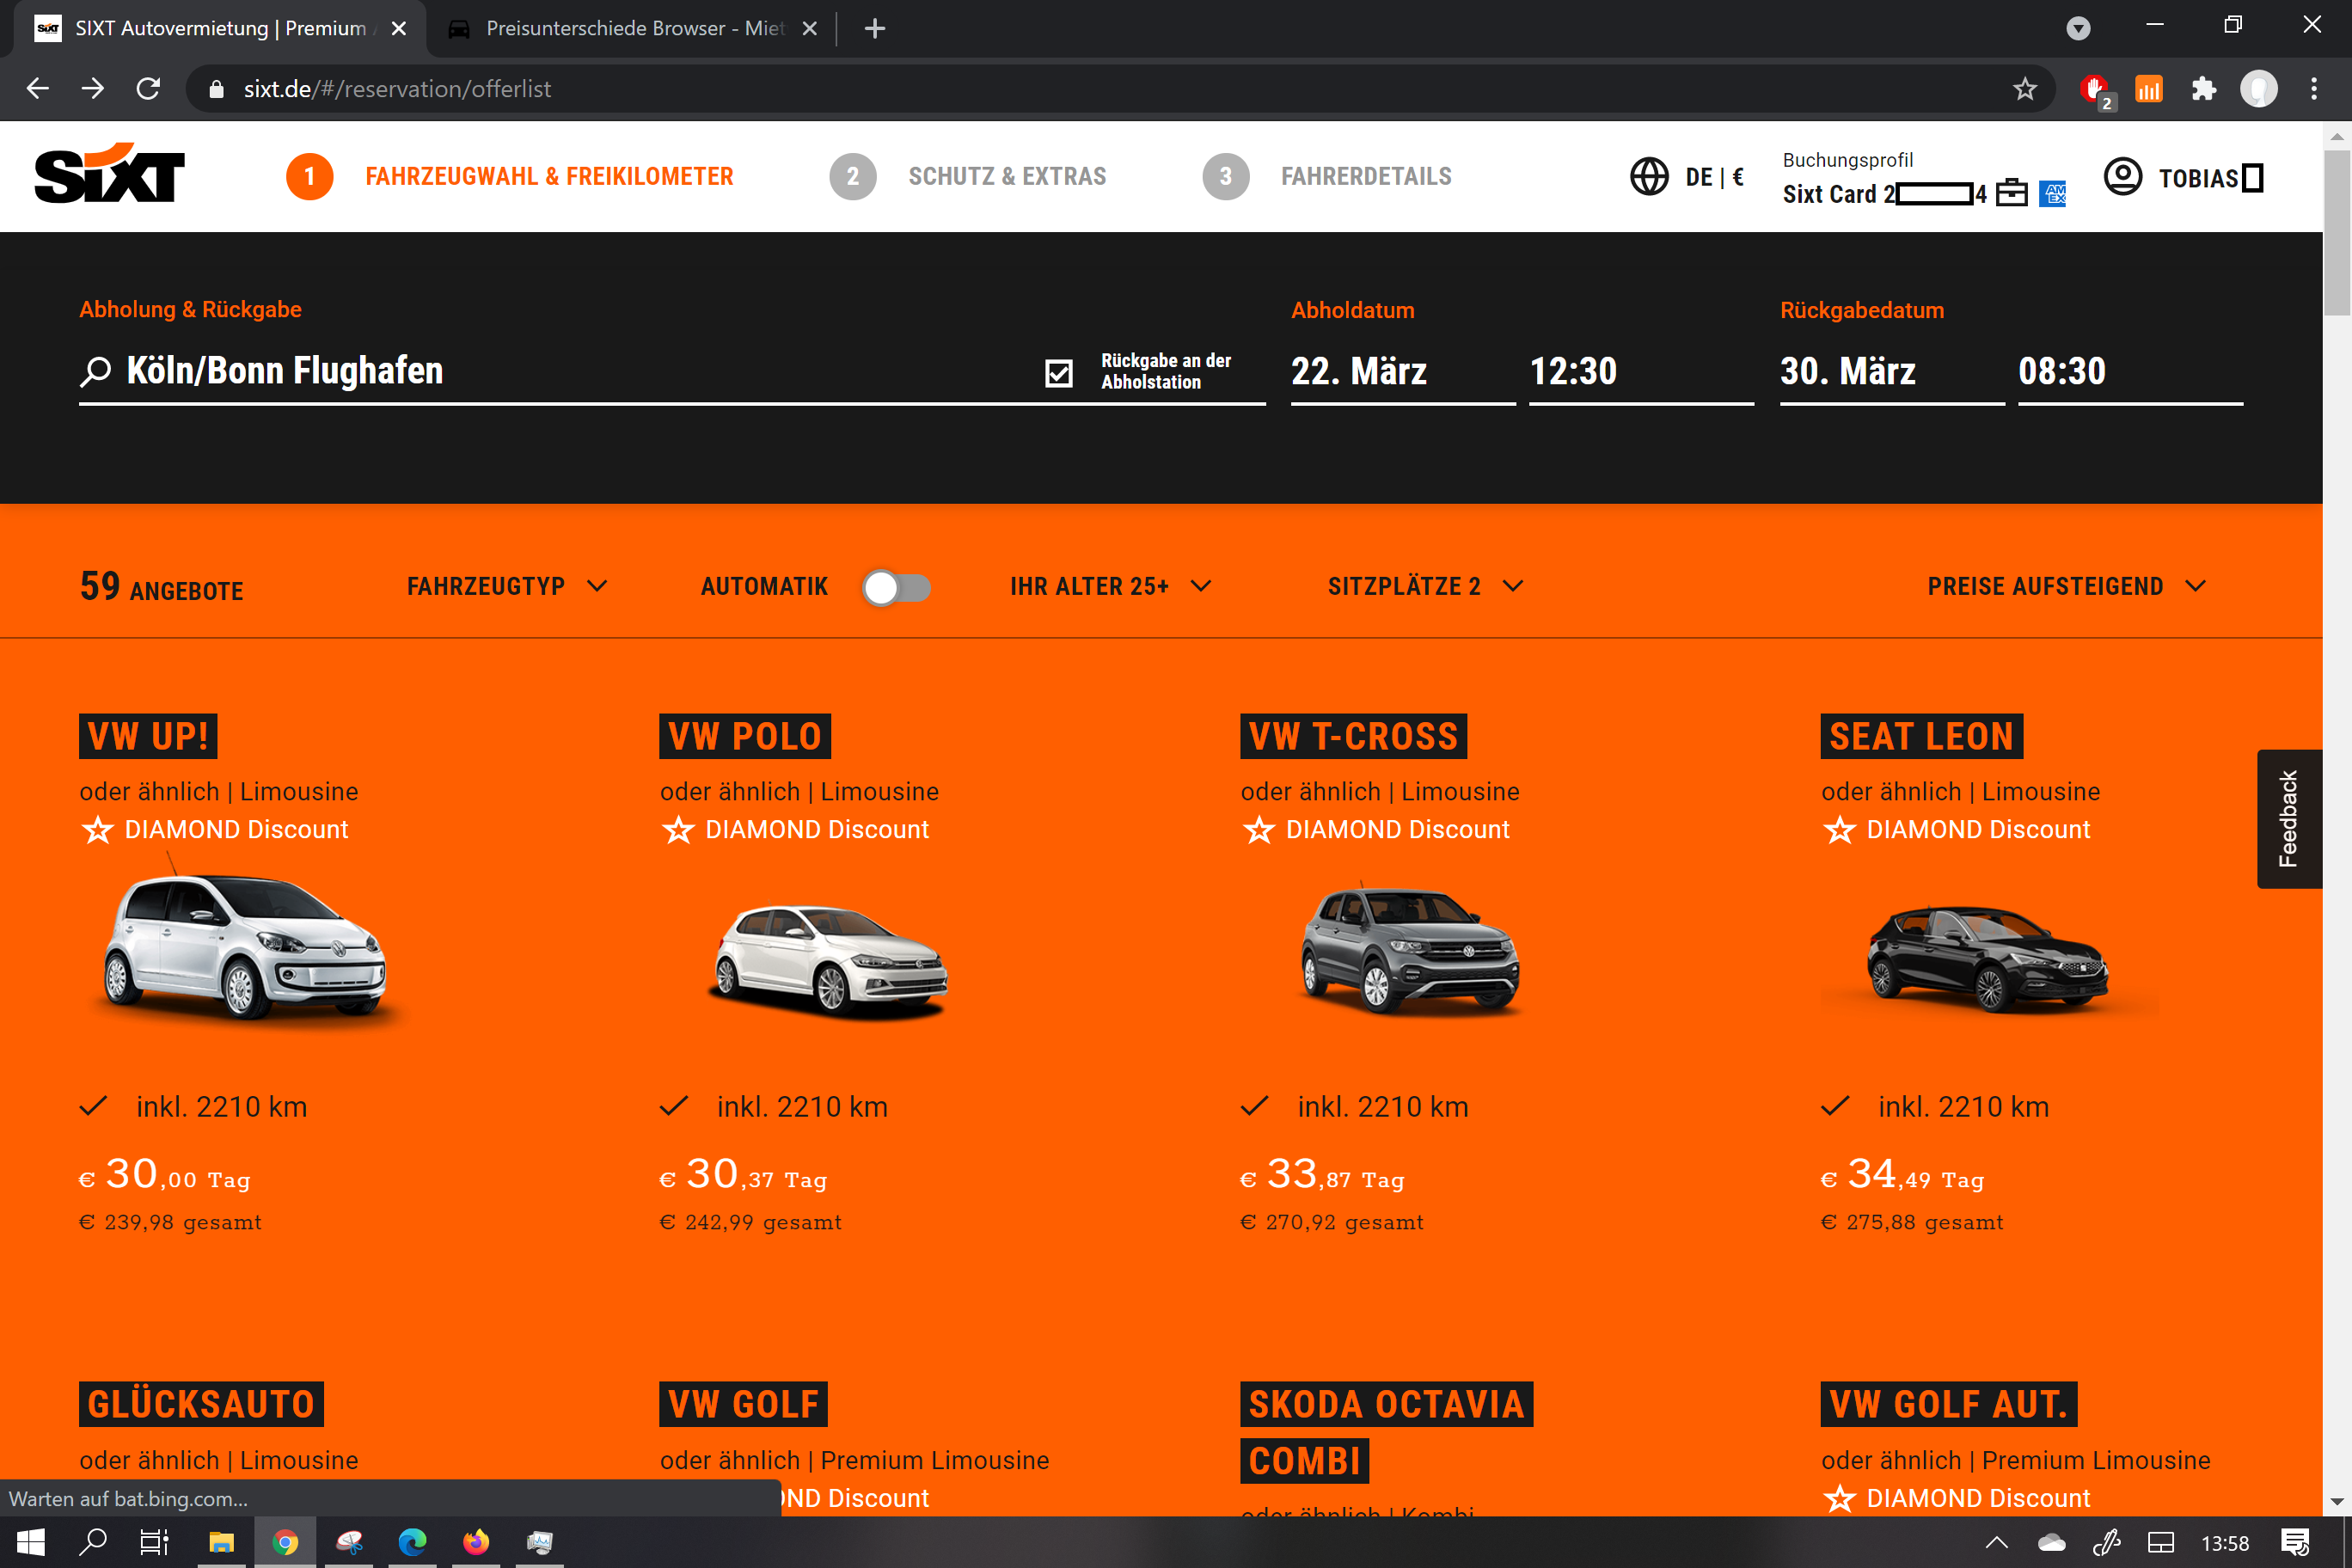Open the Skoda Octavia Combi offer
Image resolution: width=2352 pixels, height=1568 pixels.
click(1386, 1432)
